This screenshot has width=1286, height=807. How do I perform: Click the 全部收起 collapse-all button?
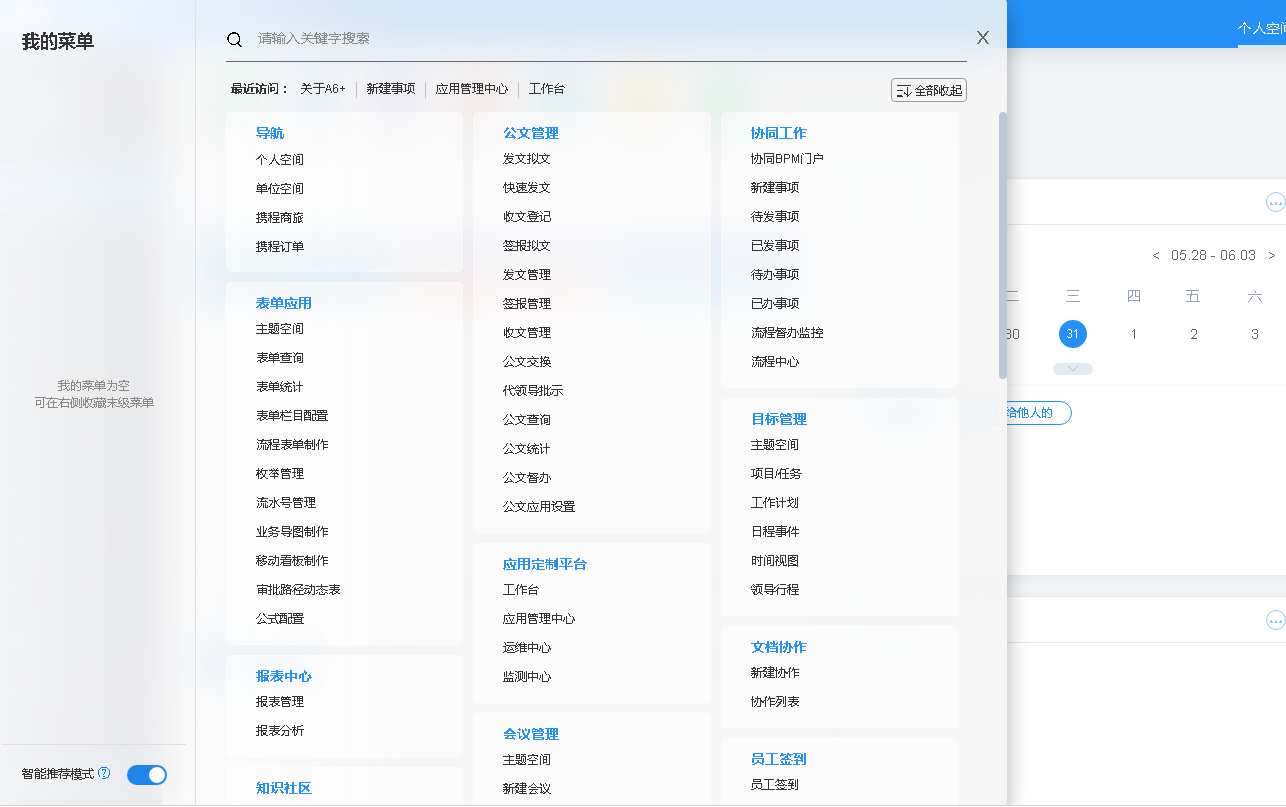[x=929, y=90]
